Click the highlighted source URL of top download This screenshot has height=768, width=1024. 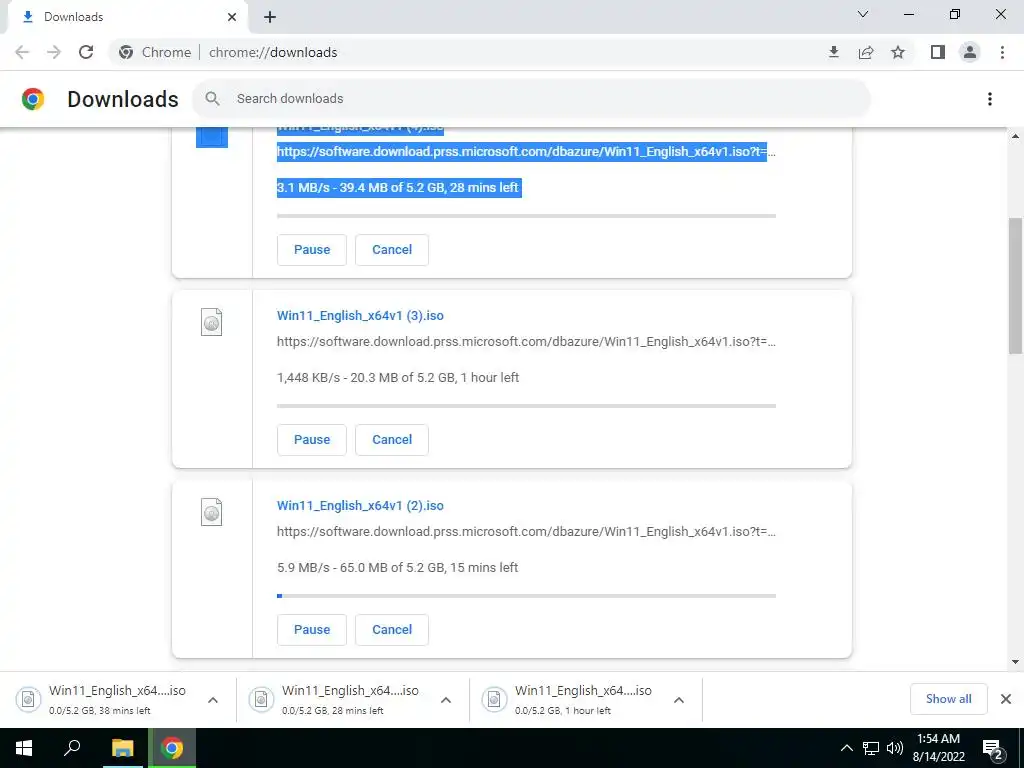(526, 152)
